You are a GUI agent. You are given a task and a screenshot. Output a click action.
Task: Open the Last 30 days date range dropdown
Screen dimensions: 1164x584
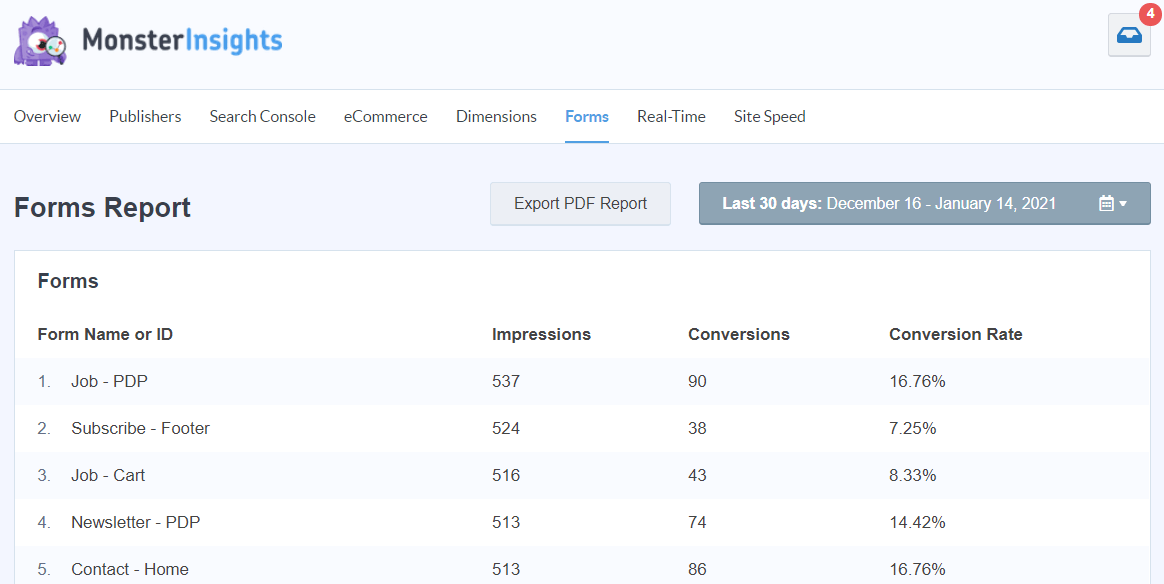coord(925,203)
